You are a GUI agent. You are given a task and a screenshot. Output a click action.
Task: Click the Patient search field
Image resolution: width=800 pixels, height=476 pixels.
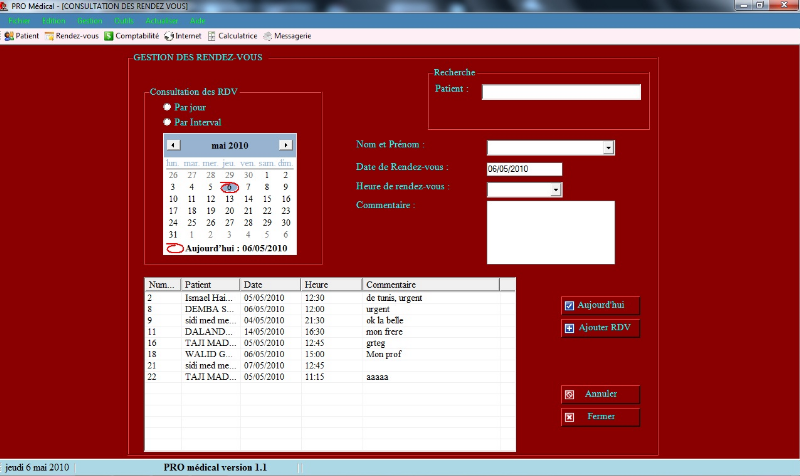tap(561, 92)
